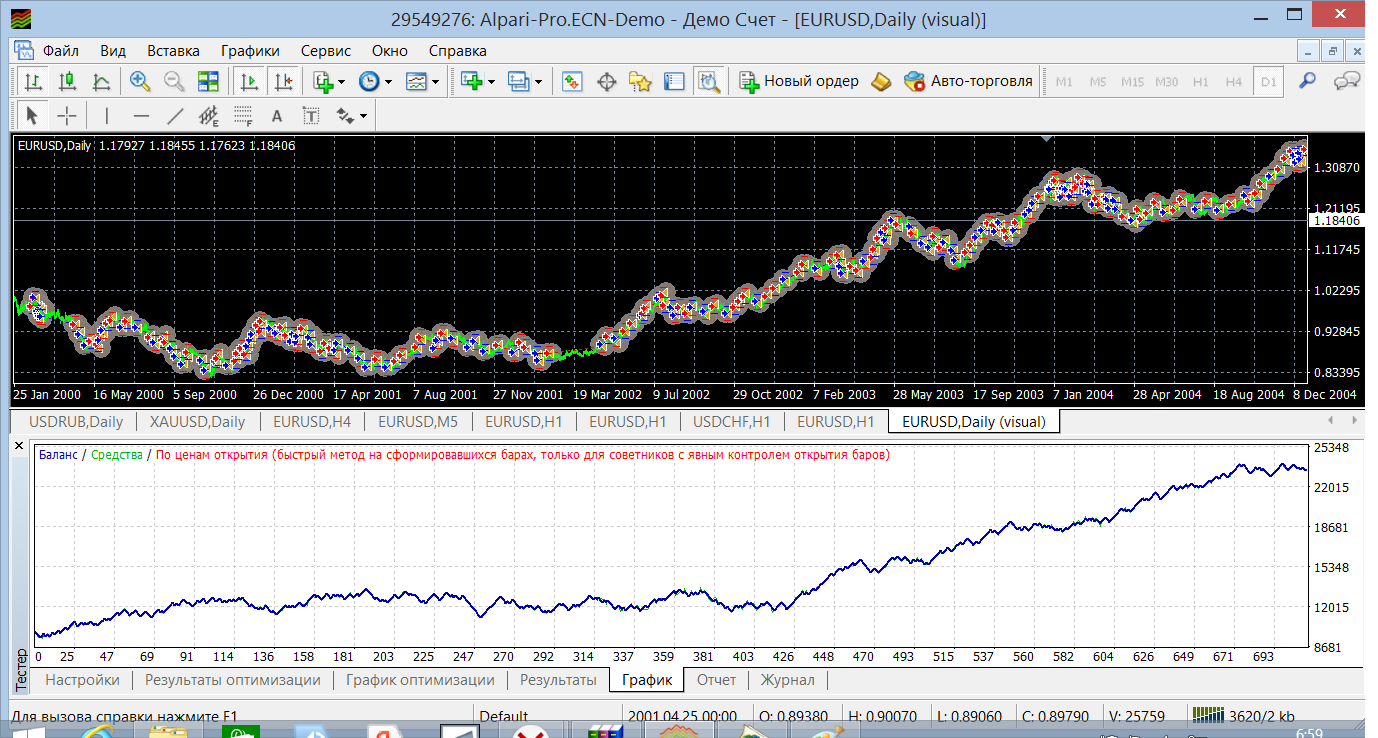Open the Отчет tab in tester
The image size is (1378, 738).
[x=716, y=680]
